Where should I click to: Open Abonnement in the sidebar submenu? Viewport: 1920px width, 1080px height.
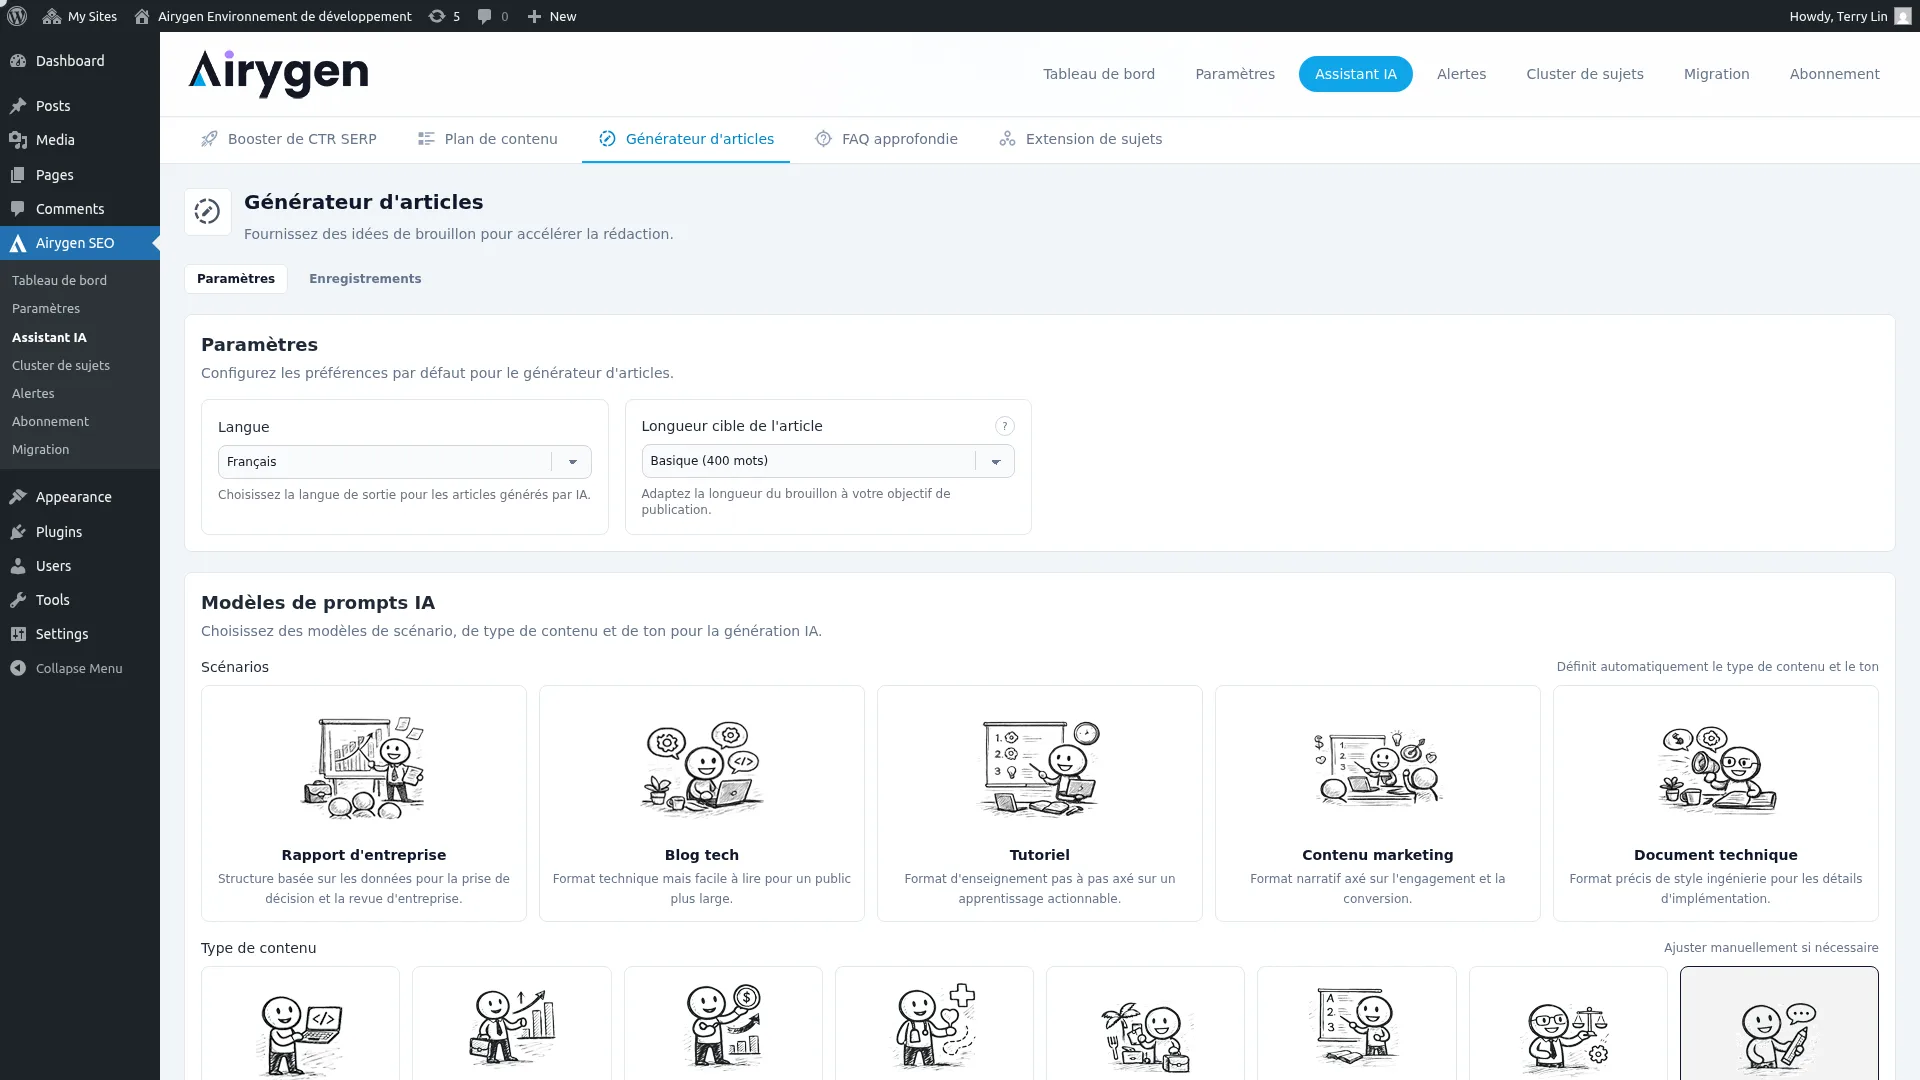point(50,422)
